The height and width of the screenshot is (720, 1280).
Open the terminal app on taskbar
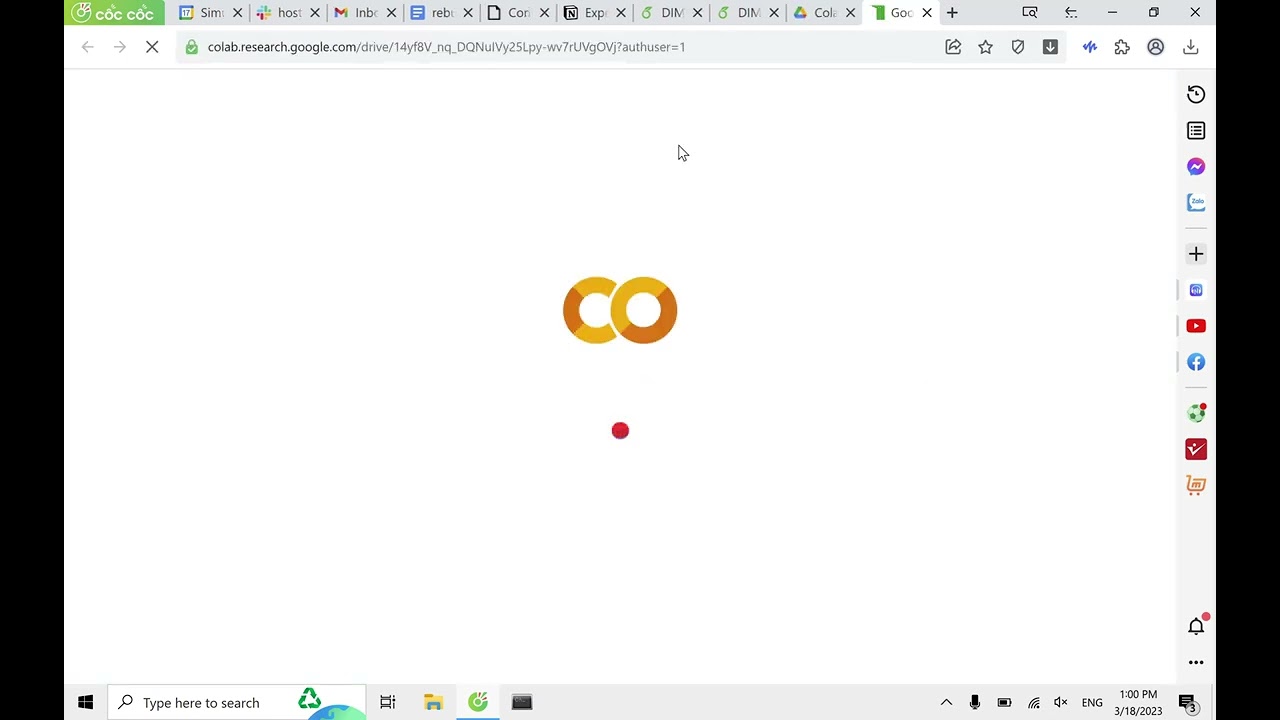(x=522, y=703)
